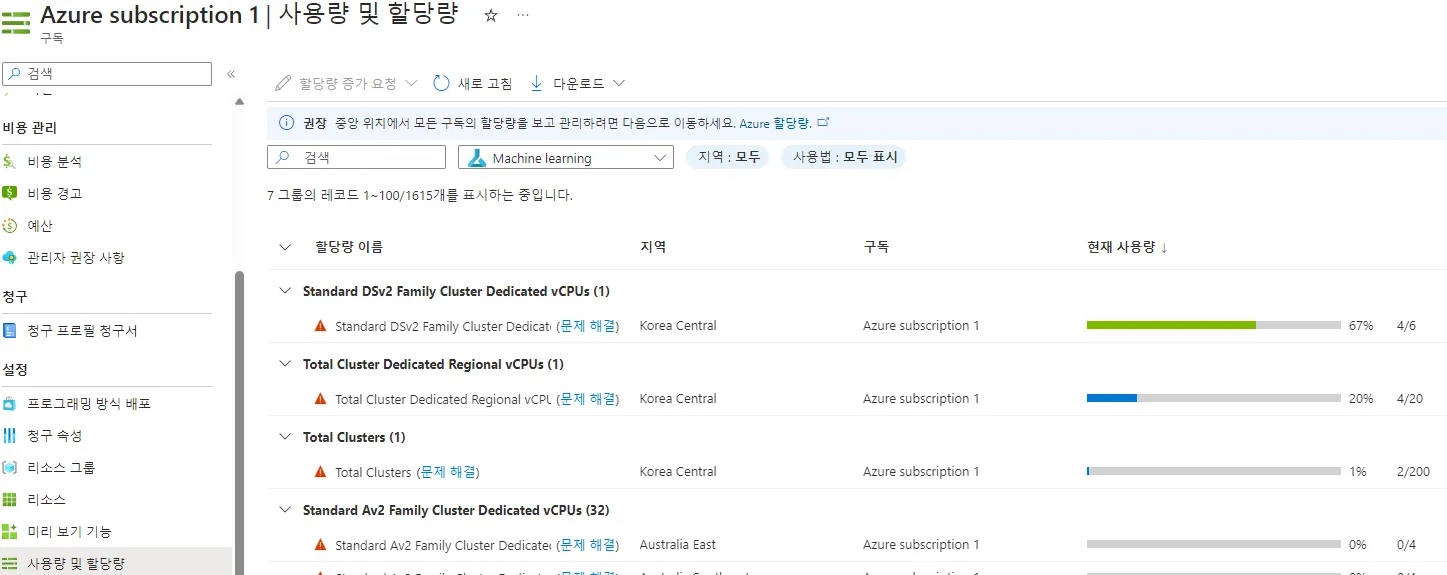Click the 비용 경고 sidebar icon
This screenshot has width=1447, height=575.
[x=10, y=193]
